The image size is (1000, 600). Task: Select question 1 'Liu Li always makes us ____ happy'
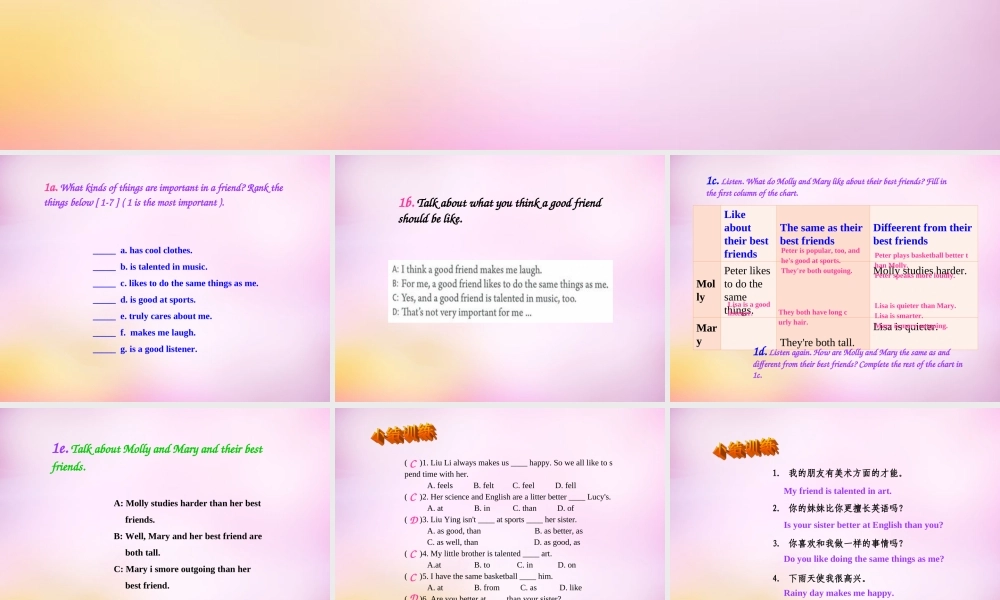click(508, 469)
